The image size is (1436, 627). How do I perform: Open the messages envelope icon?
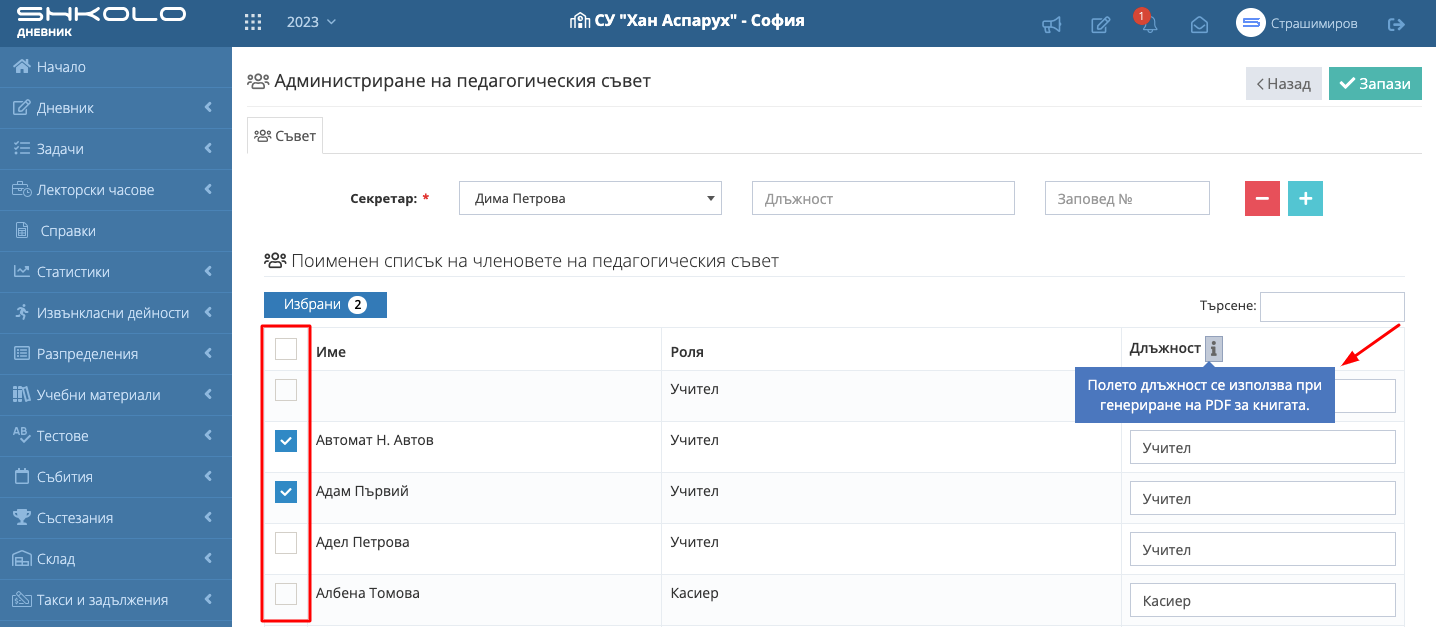pos(1199,25)
